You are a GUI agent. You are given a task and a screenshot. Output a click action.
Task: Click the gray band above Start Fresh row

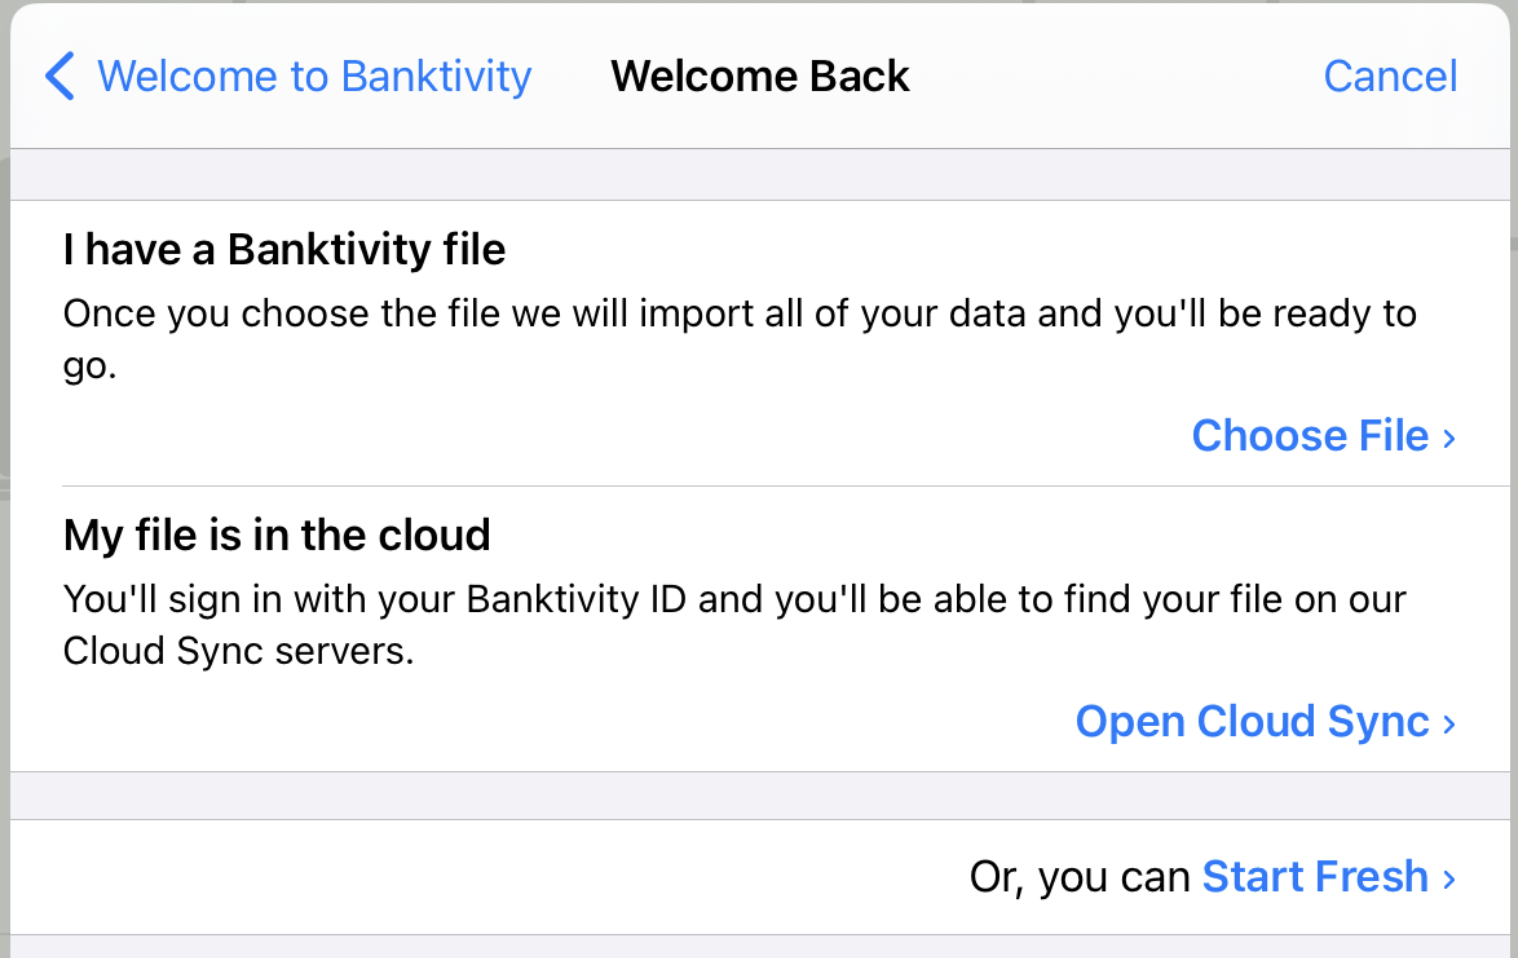[x=760, y=796]
